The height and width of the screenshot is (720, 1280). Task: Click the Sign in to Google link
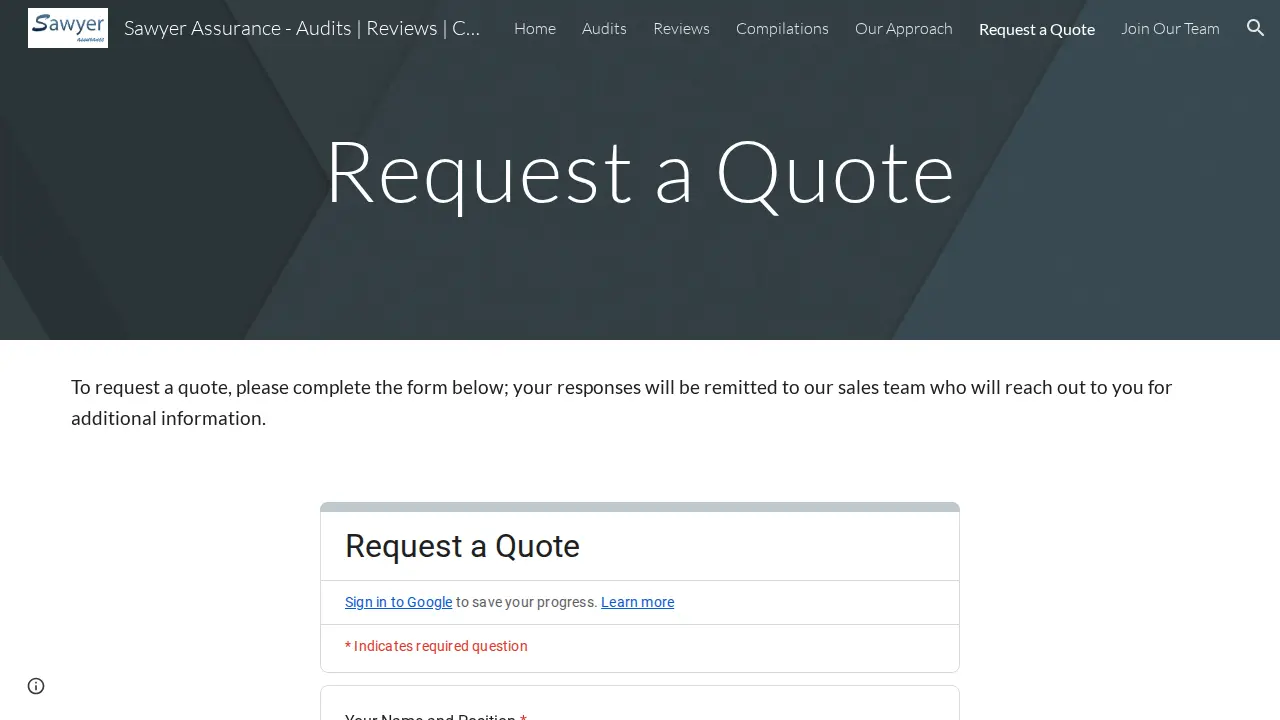tap(398, 602)
